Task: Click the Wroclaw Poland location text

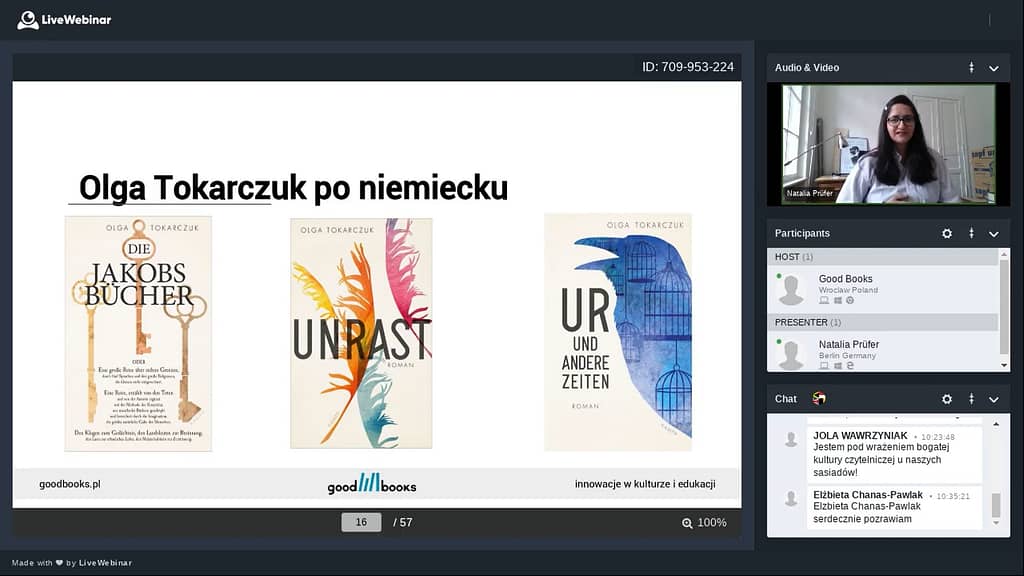Action: [x=848, y=290]
